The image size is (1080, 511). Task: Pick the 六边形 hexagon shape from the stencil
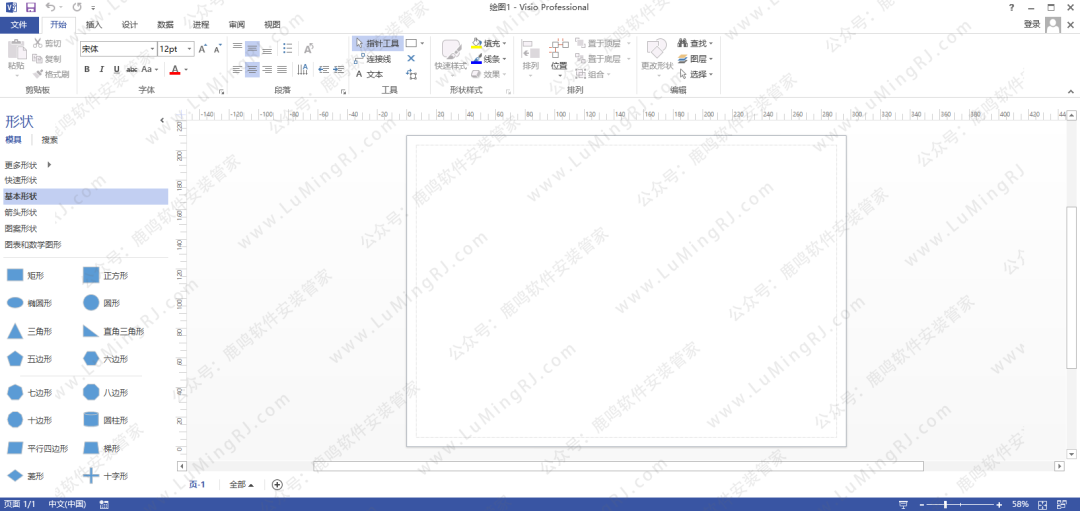tap(91, 358)
